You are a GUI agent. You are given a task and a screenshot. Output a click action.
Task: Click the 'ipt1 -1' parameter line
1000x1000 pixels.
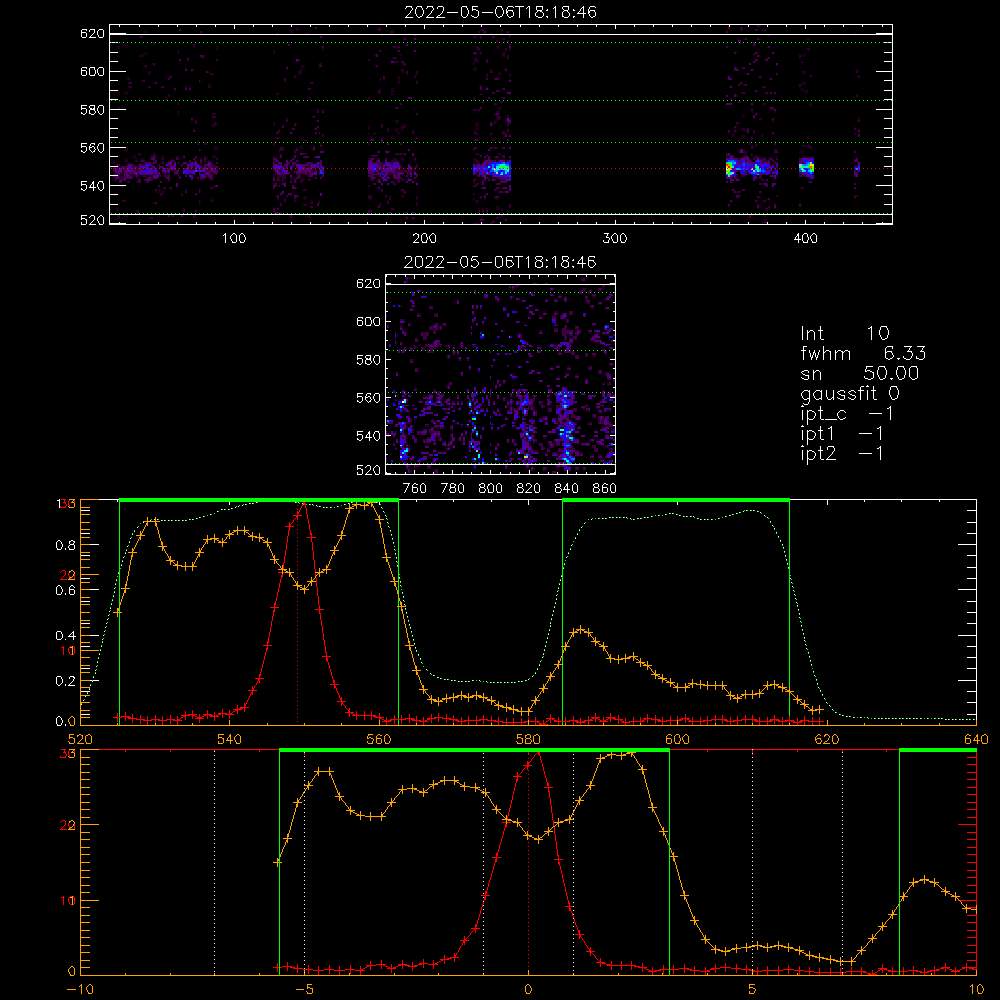tap(842, 434)
